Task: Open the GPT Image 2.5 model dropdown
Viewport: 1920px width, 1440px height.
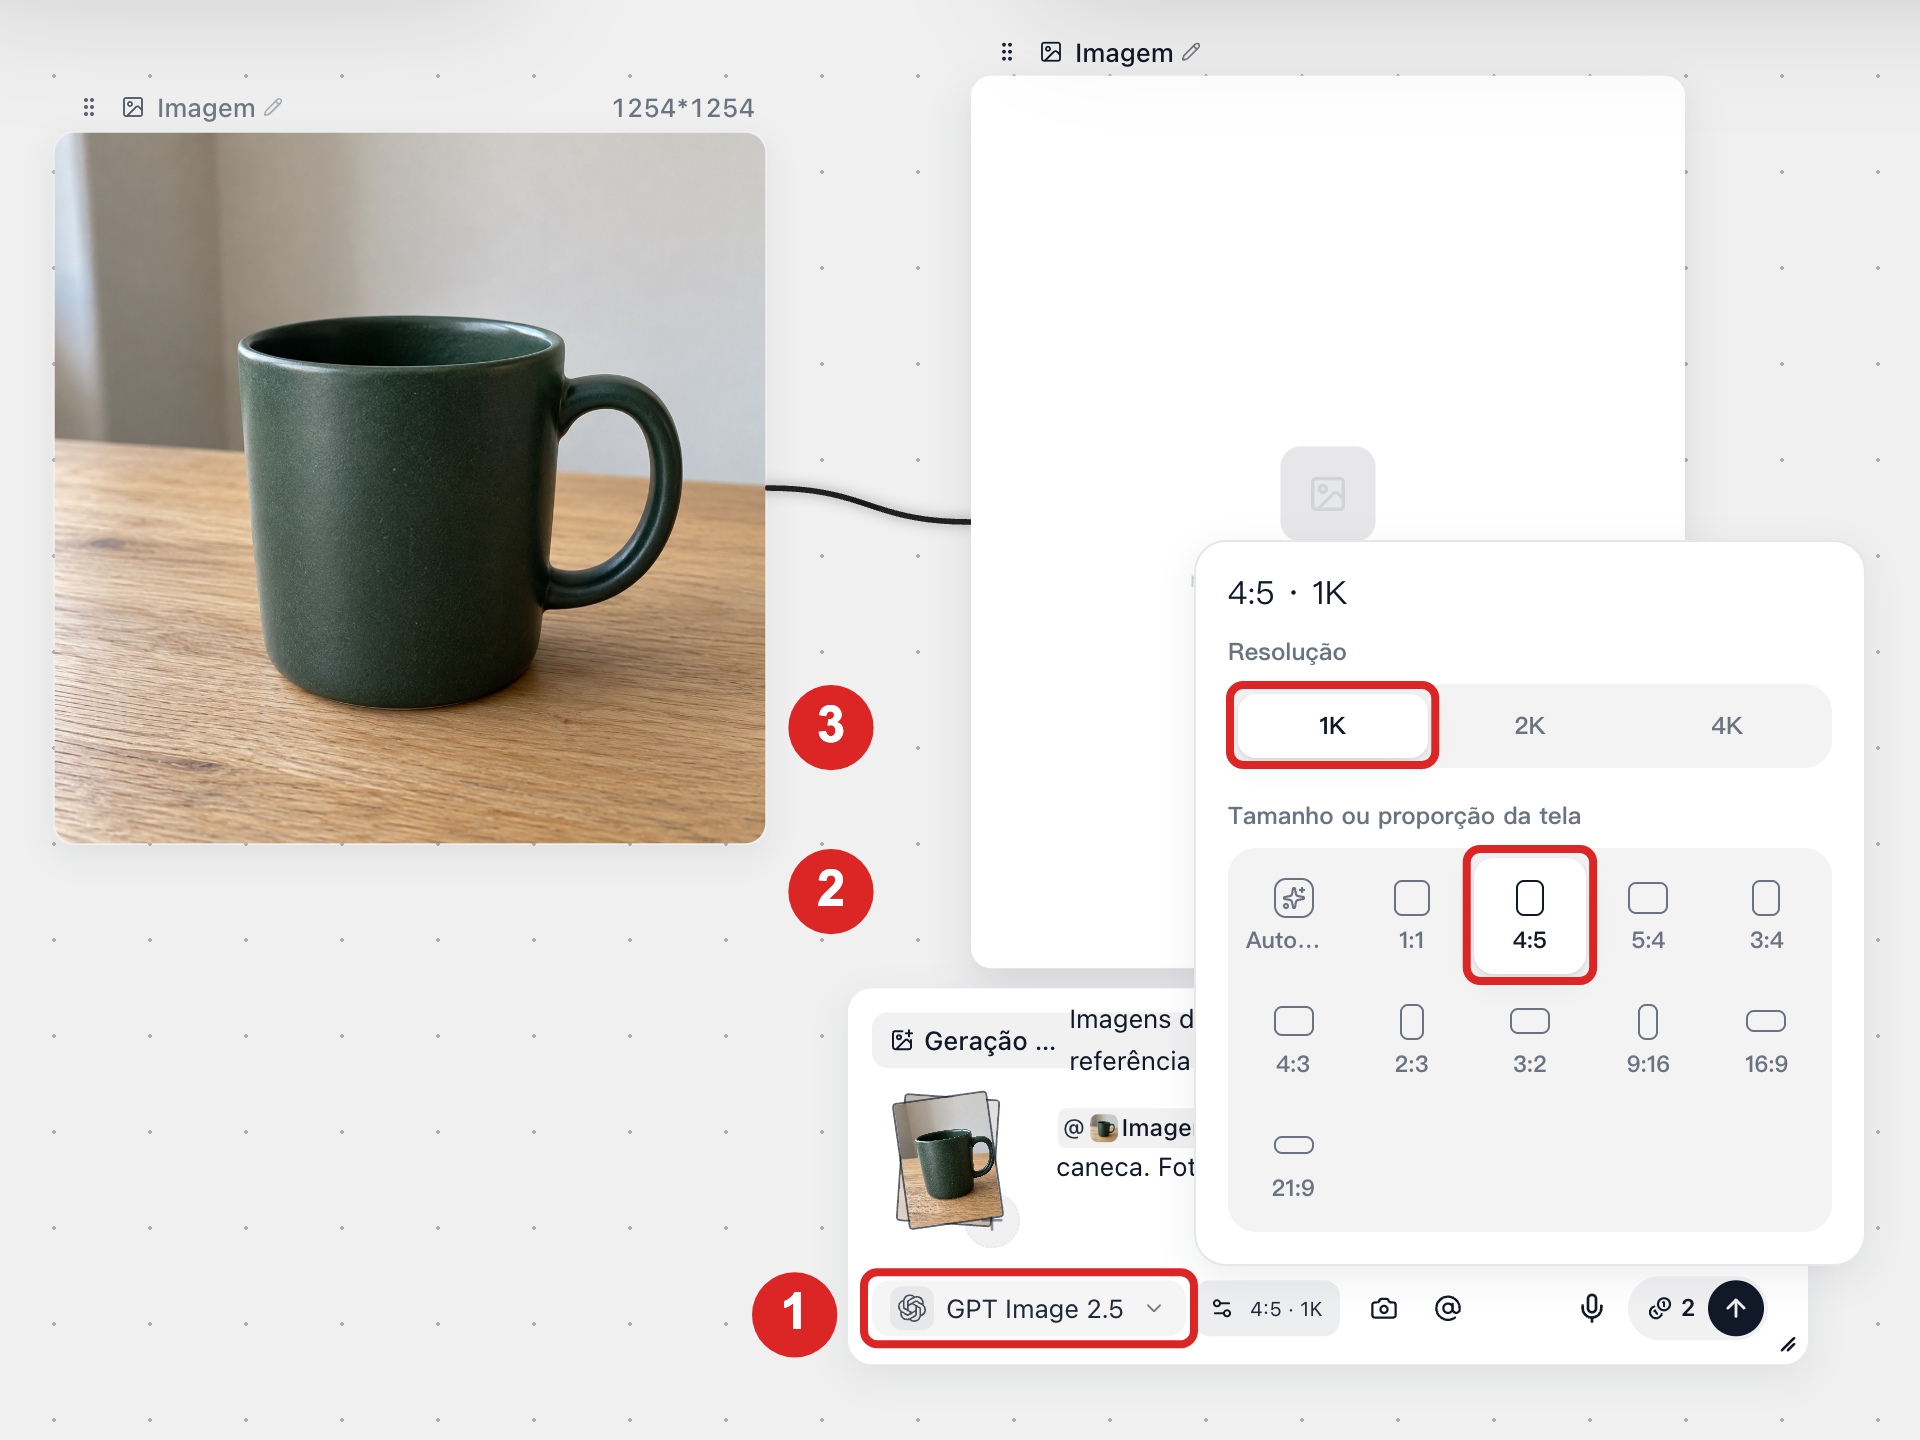Action: click(x=1029, y=1308)
